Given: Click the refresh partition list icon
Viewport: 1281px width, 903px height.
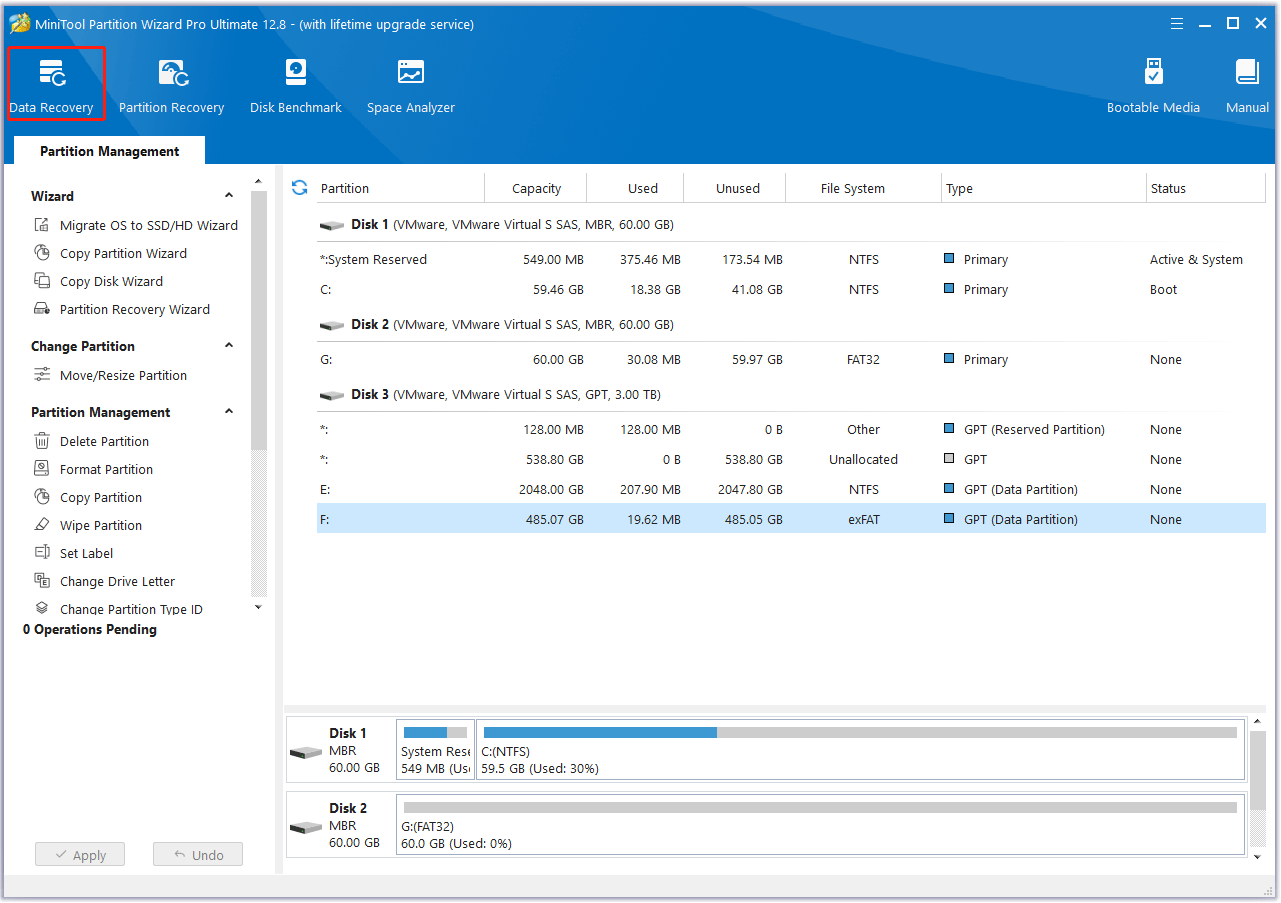Looking at the screenshot, I should tap(299, 188).
